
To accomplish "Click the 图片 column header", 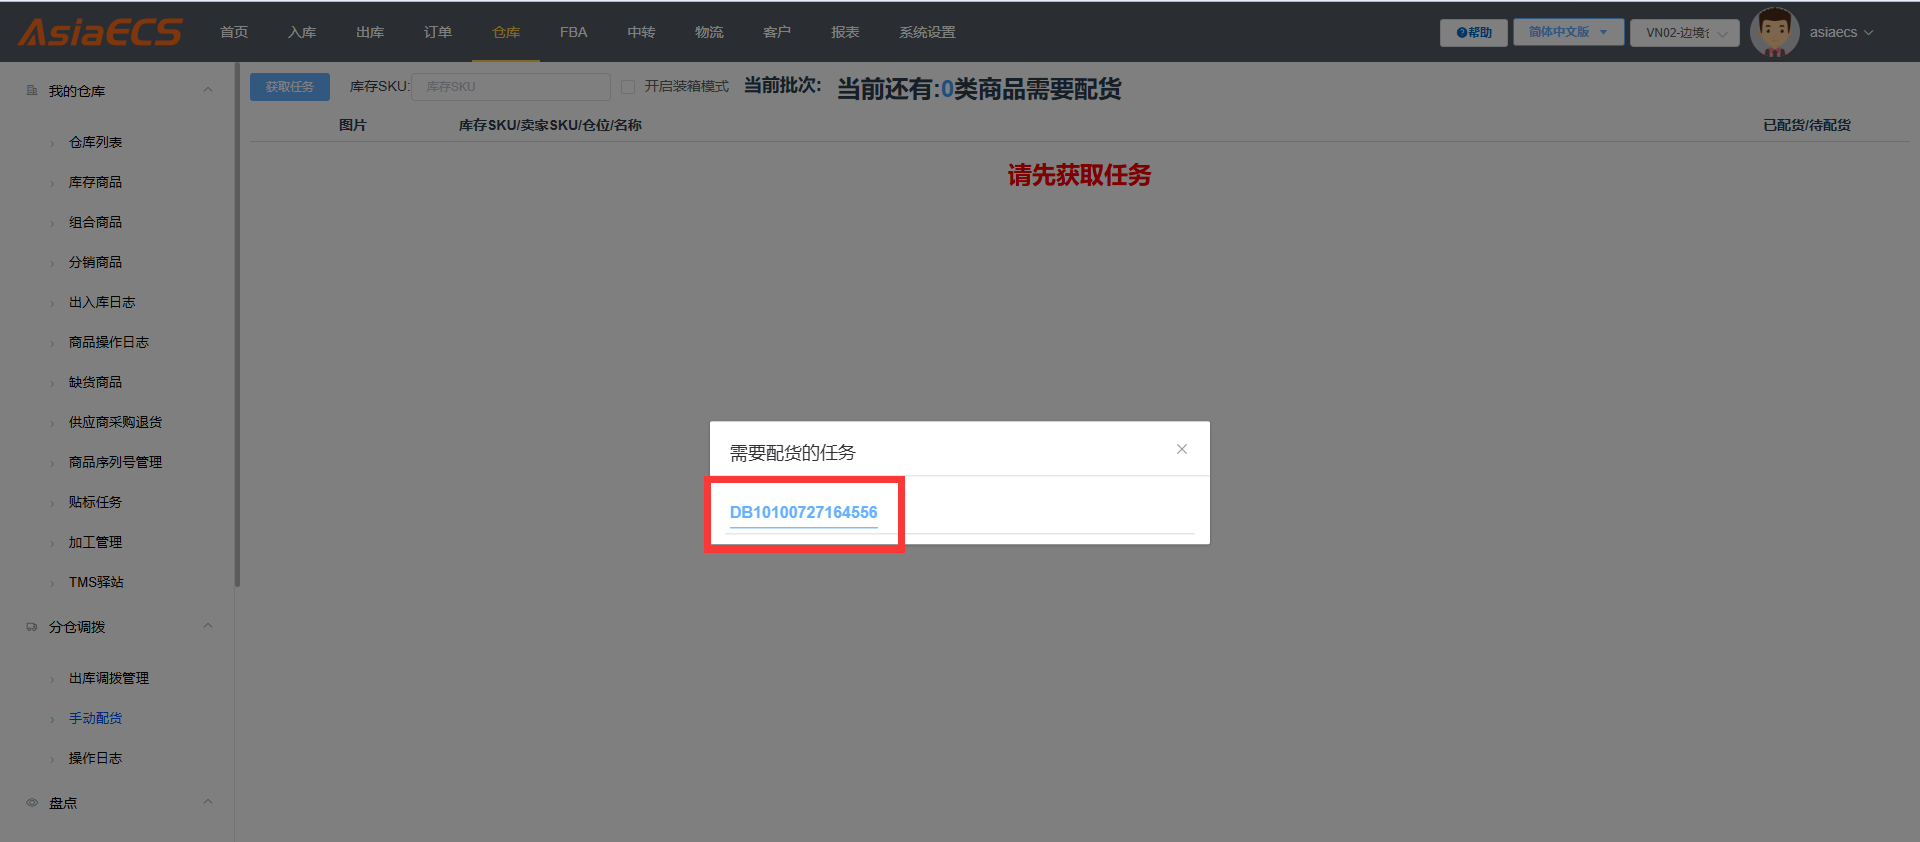I will (x=353, y=125).
